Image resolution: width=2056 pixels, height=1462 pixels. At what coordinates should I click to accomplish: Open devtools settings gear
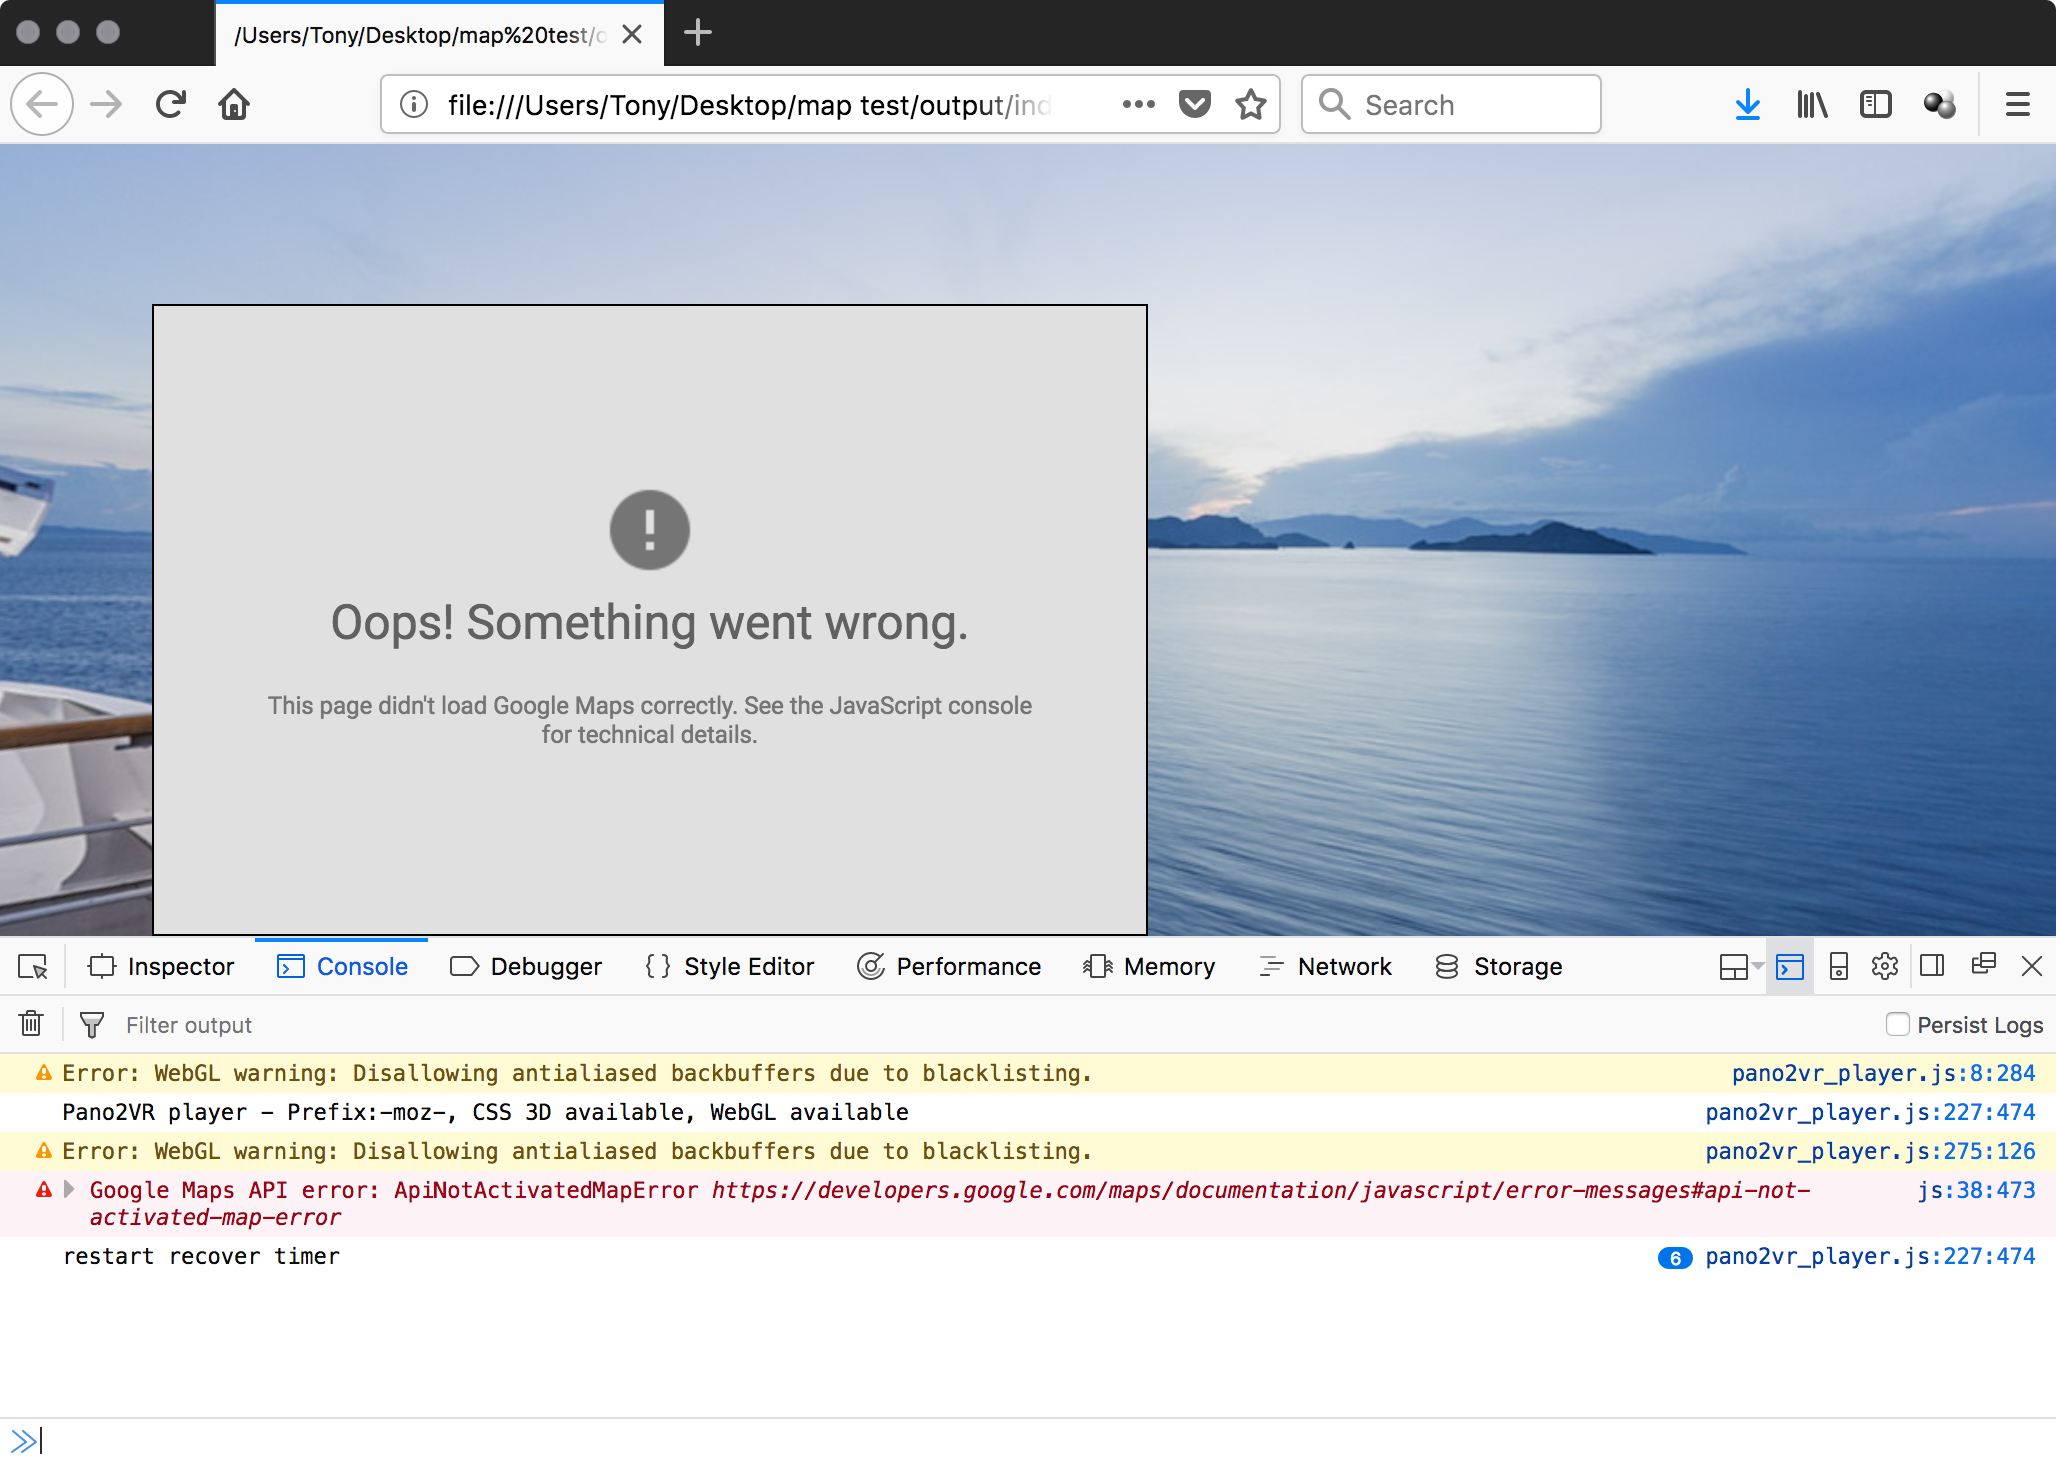coord(1885,967)
